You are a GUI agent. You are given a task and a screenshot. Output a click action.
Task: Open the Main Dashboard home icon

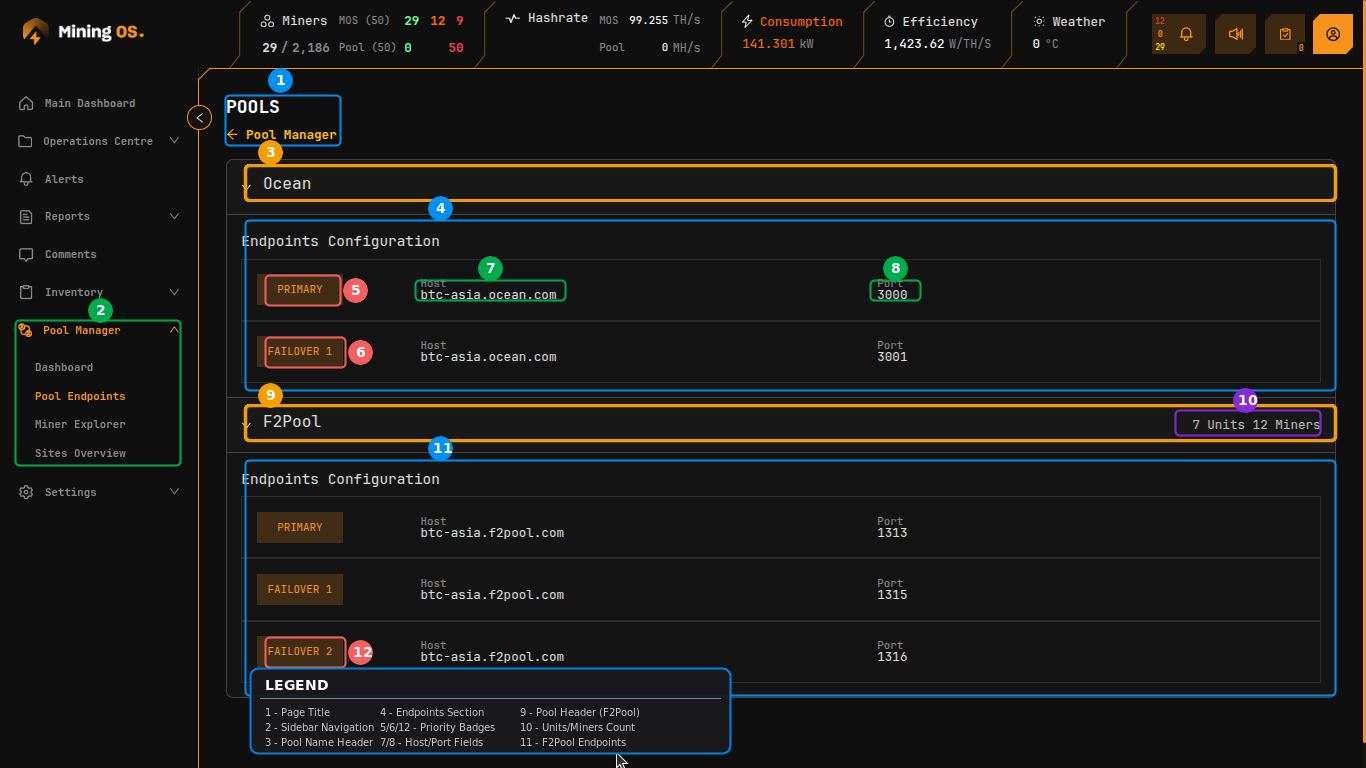tap(26, 103)
